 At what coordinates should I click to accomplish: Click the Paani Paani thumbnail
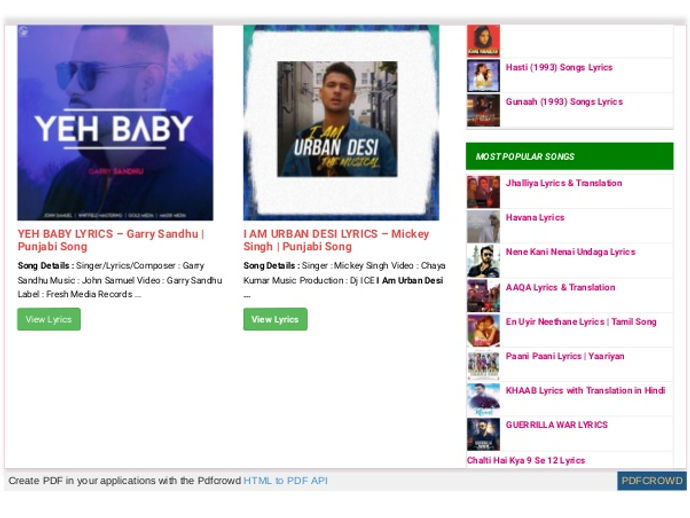point(483,365)
